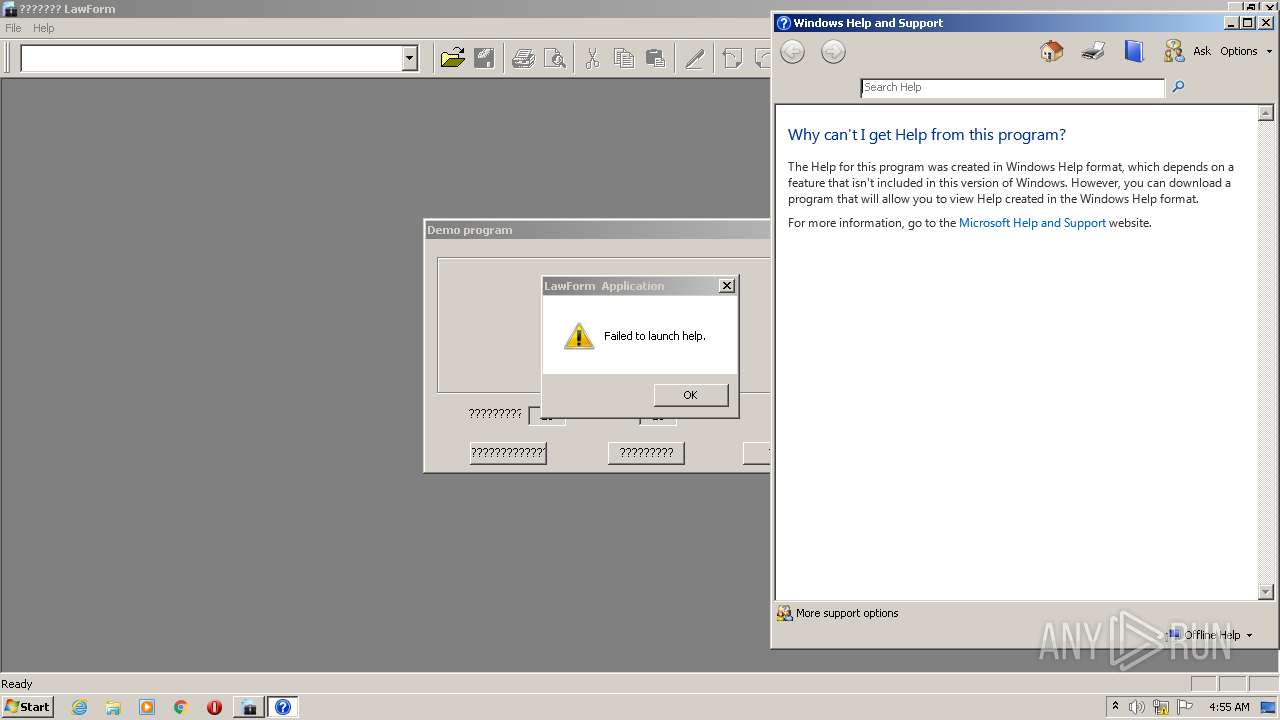Open the Options dropdown in Help window
Screen dimensions: 1280x720
(1246, 51)
